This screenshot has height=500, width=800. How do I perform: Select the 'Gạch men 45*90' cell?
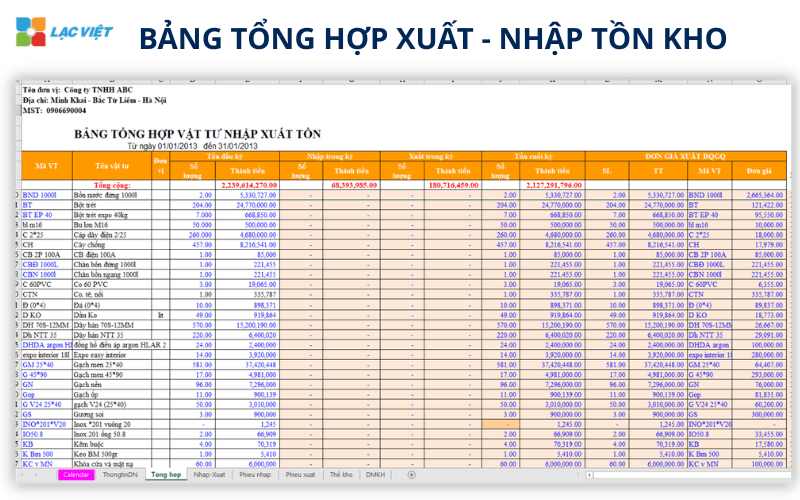[x=112, y=375]
